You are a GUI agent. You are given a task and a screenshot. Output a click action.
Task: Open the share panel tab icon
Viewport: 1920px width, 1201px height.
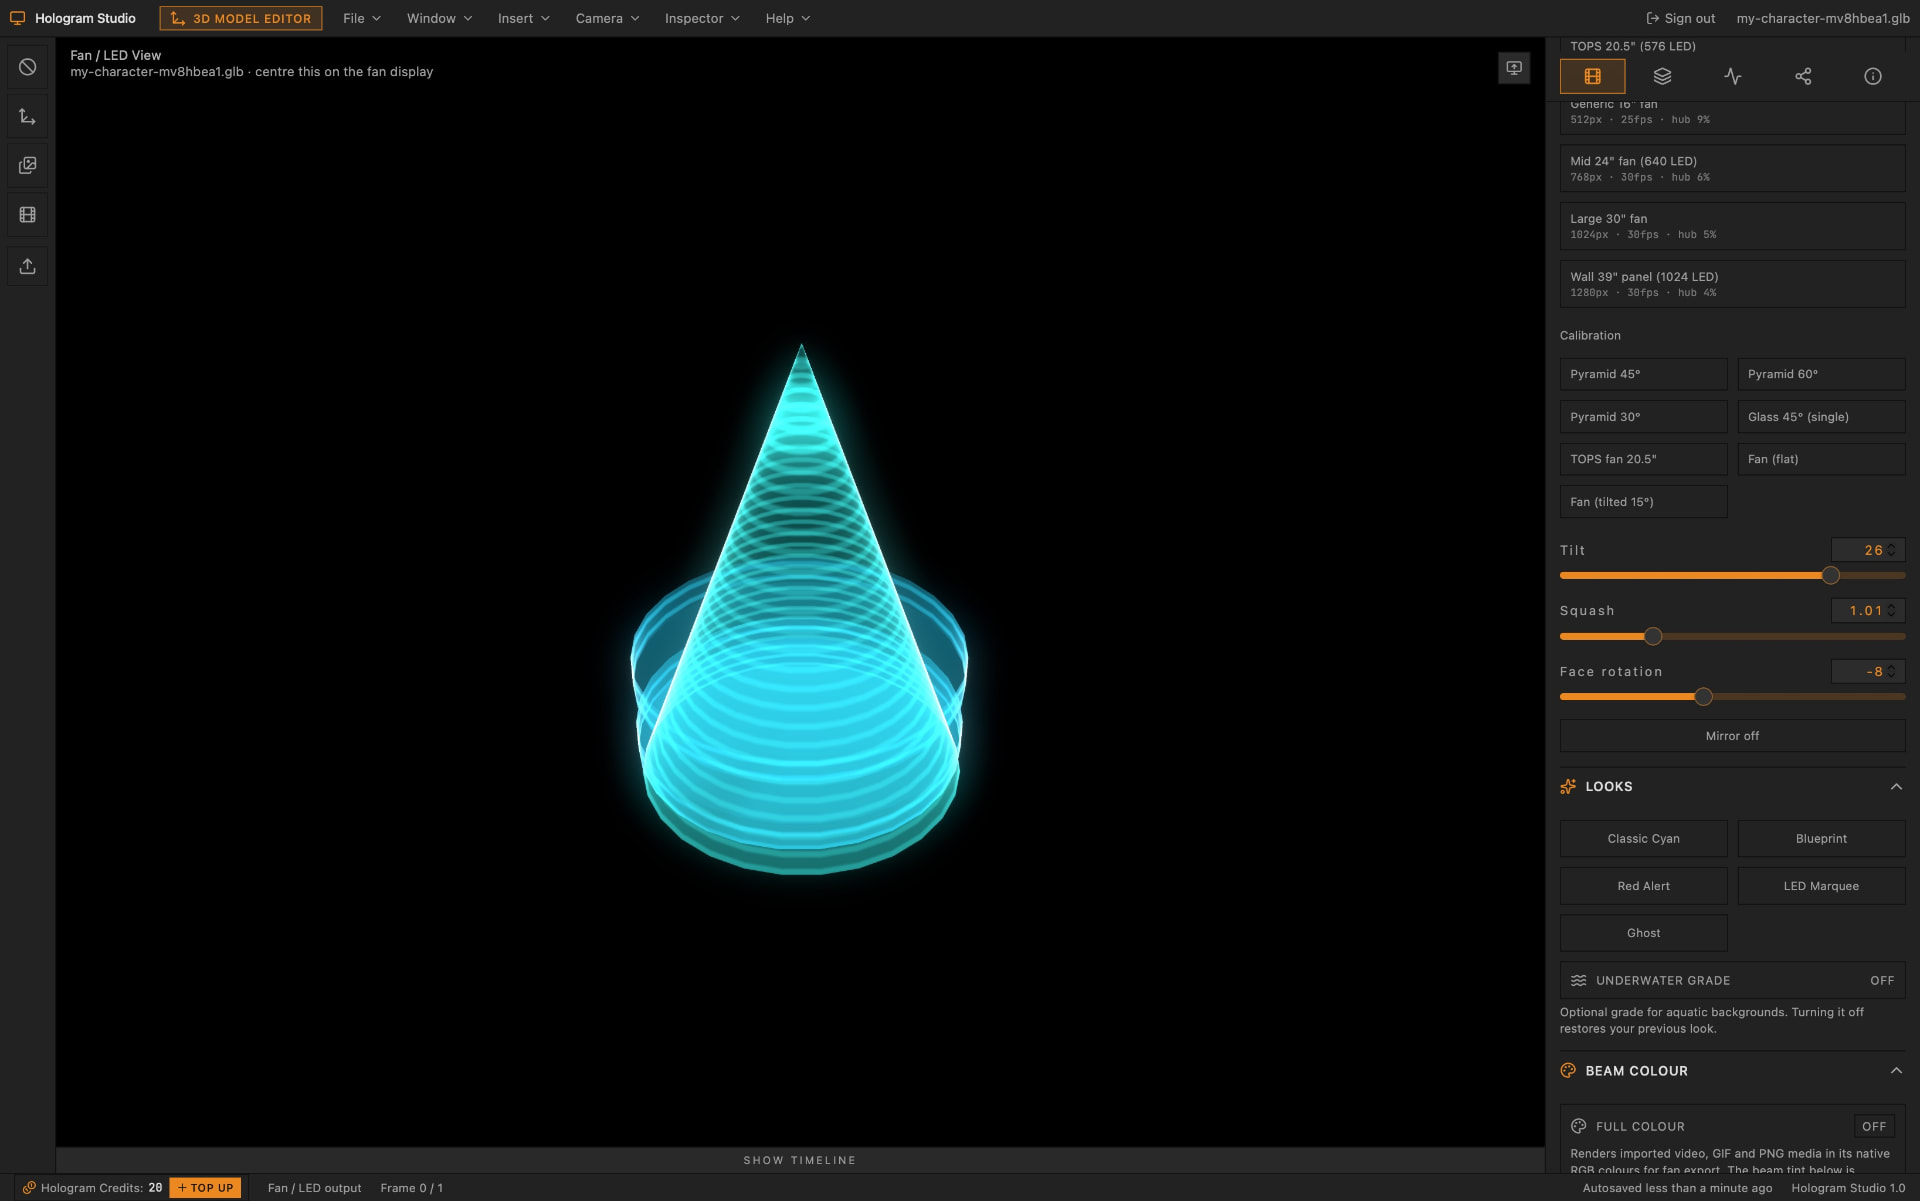[1803, 76]
